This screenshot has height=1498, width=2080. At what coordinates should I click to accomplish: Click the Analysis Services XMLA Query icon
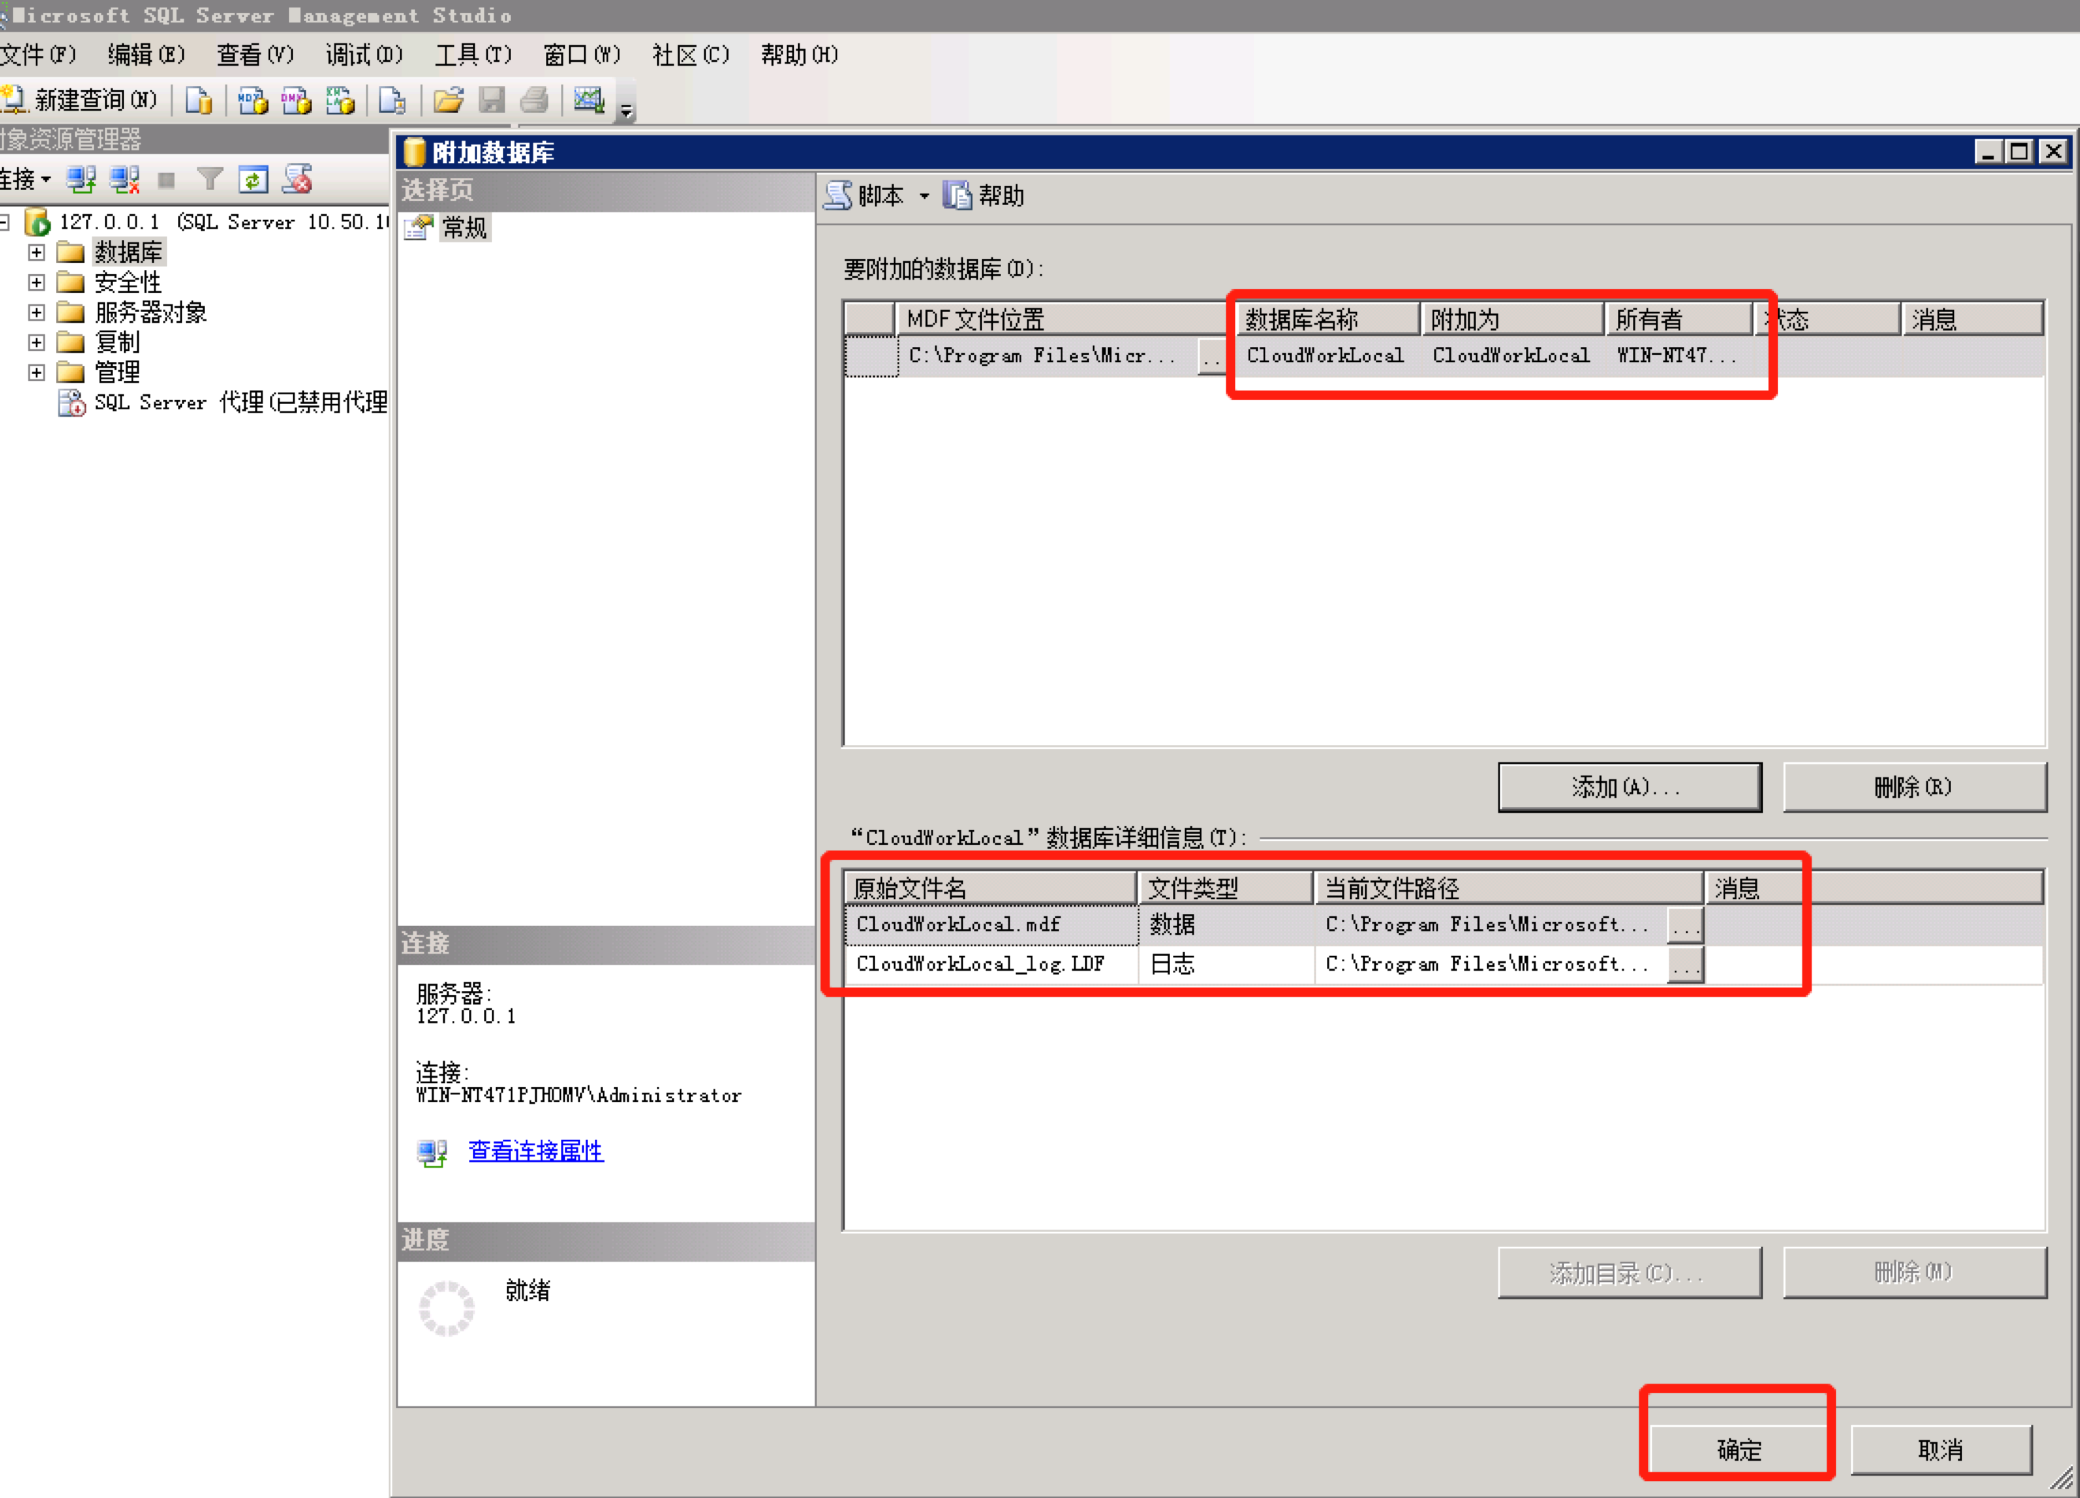pyautogui.click(x=340, y=100)
